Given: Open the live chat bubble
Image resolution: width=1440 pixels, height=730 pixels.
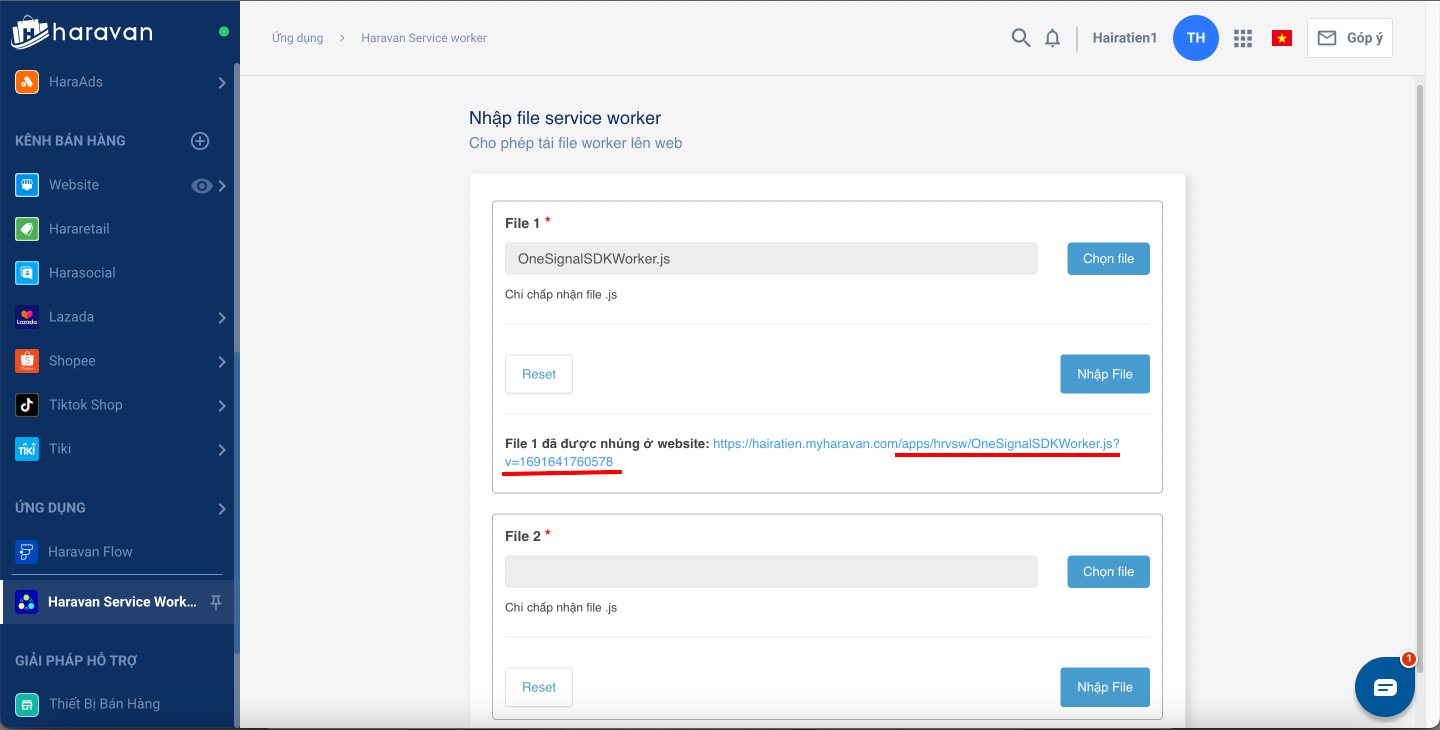Looking at the screenshot, I should (1384, 687).
